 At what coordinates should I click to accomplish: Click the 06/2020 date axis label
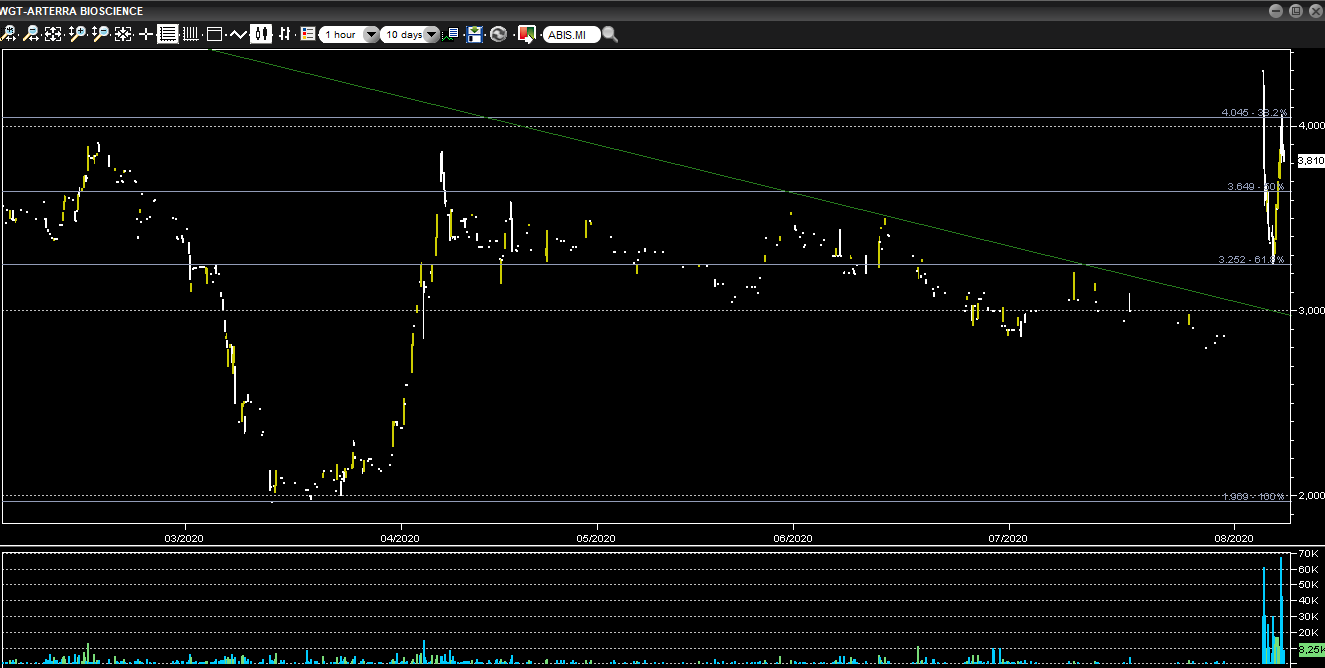[793, 538]
